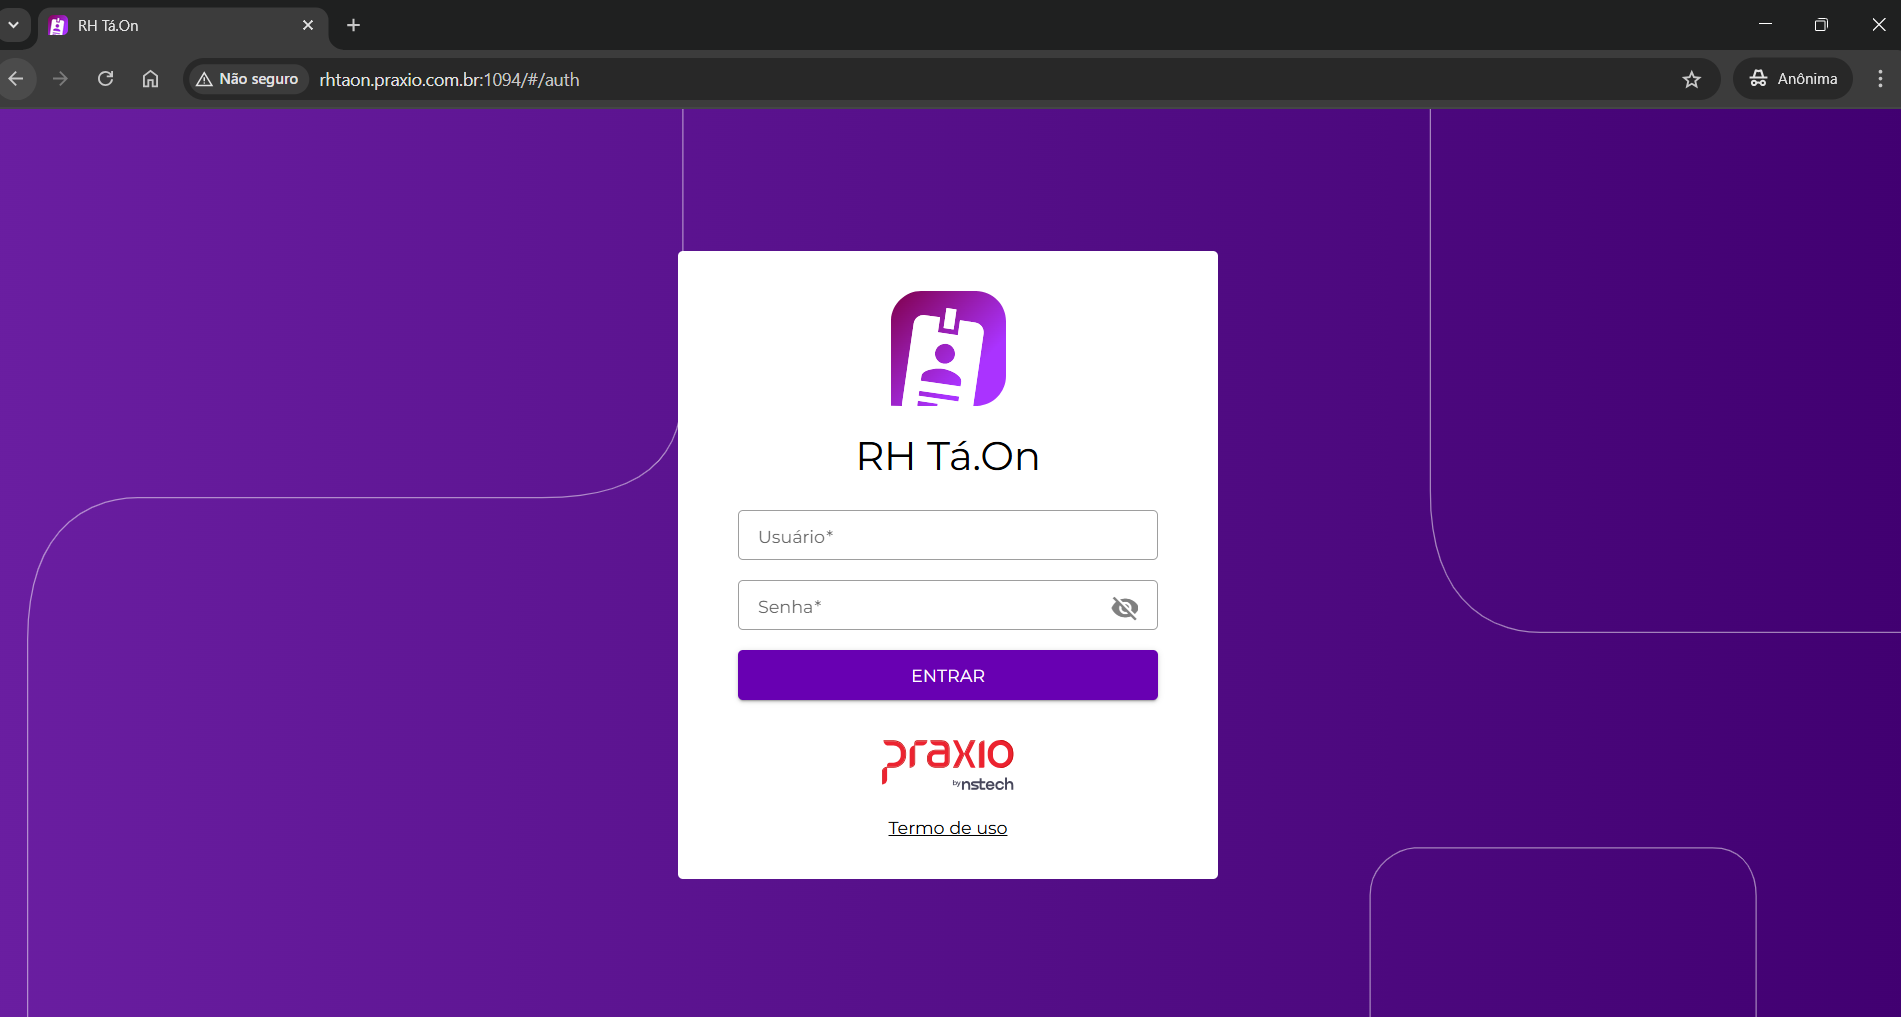Image resolution: width=1901 pixels, height=1017 pixels.
Task: Click the Não seguro security indicator
Action: pyautogui.click(x=247, y=79)
